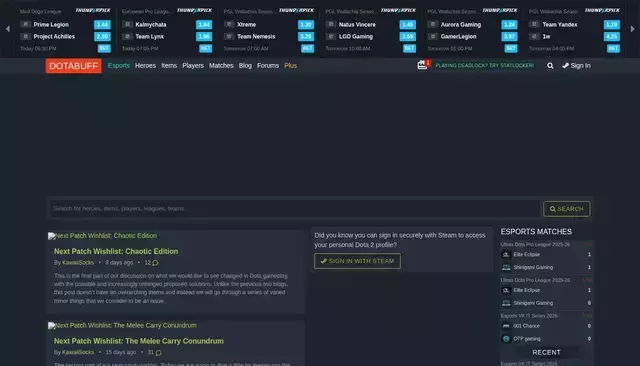Open the Heroes menu item
Image resolution: width=640 pixels, height=366 pixels.
145,66
